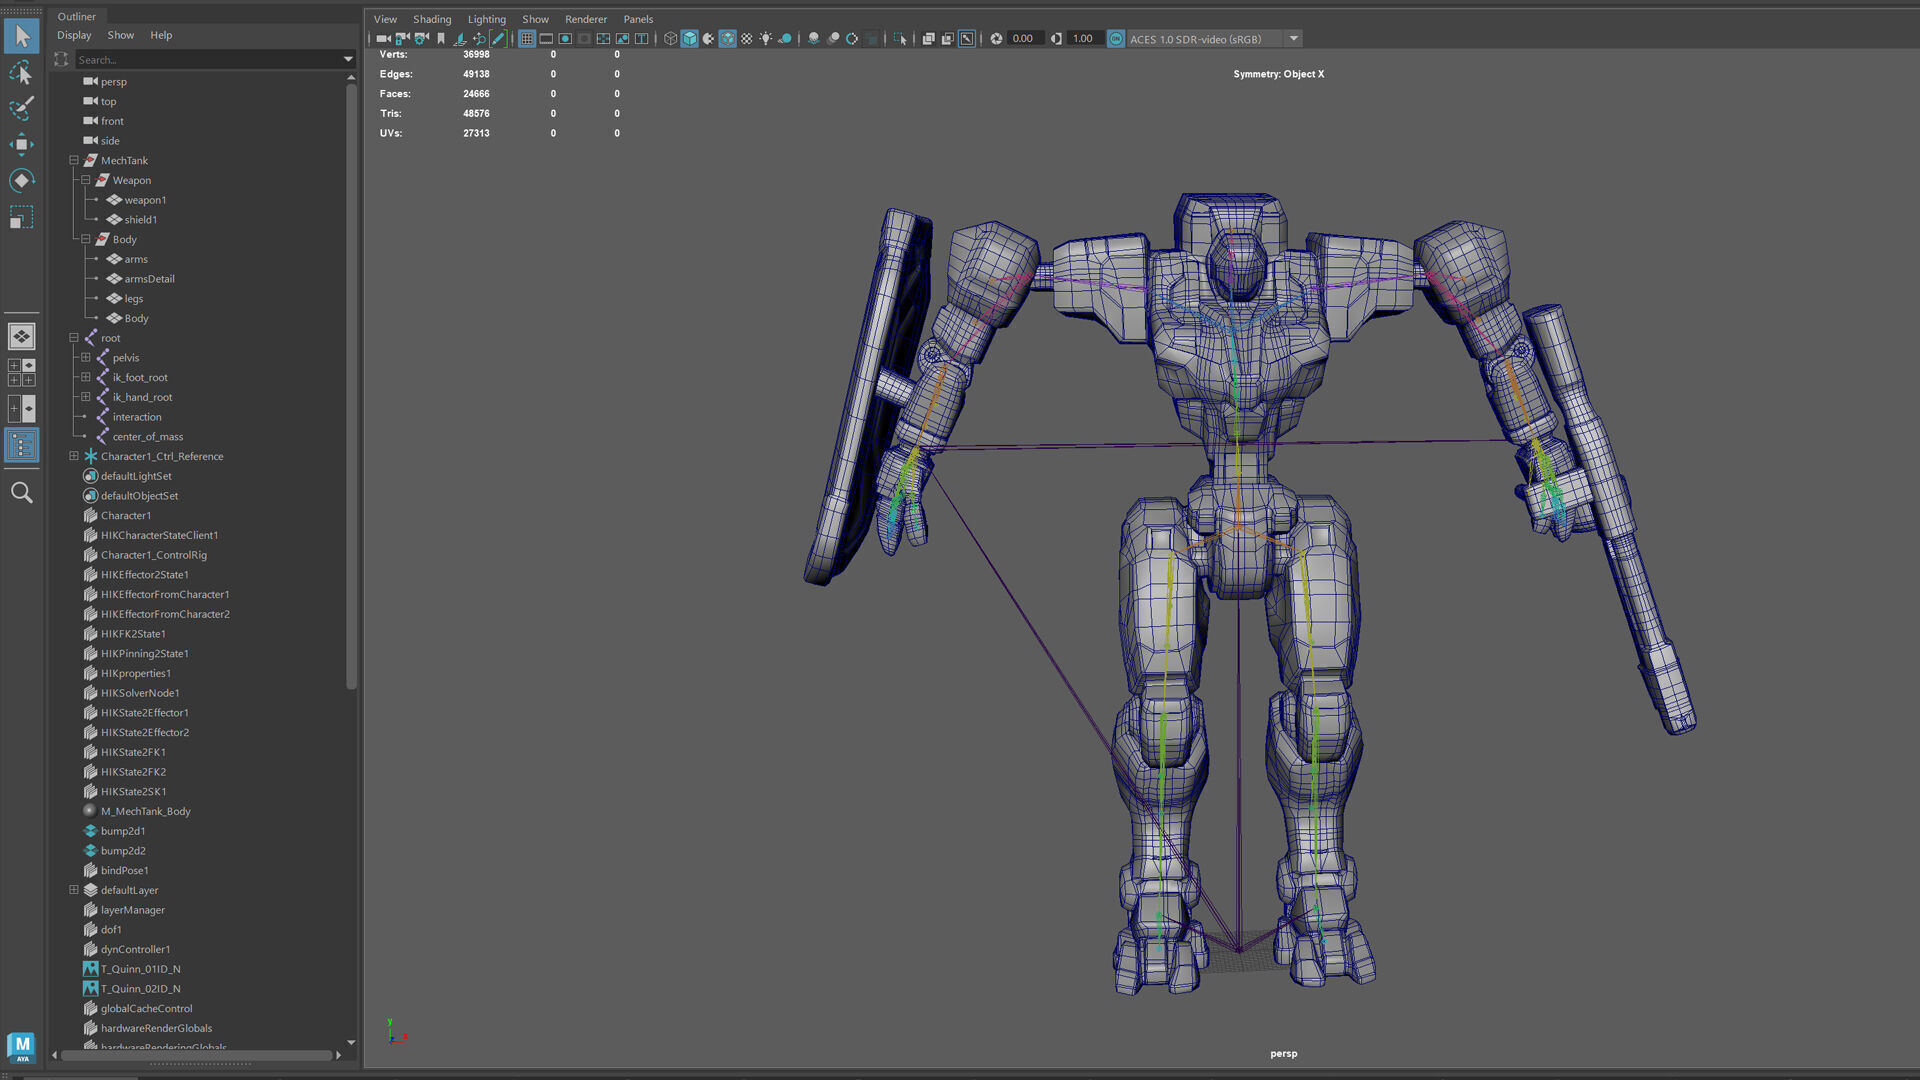1920x1080 pixels.
Task: Click the Exposure aperture icon
Action: click(996, 39)
